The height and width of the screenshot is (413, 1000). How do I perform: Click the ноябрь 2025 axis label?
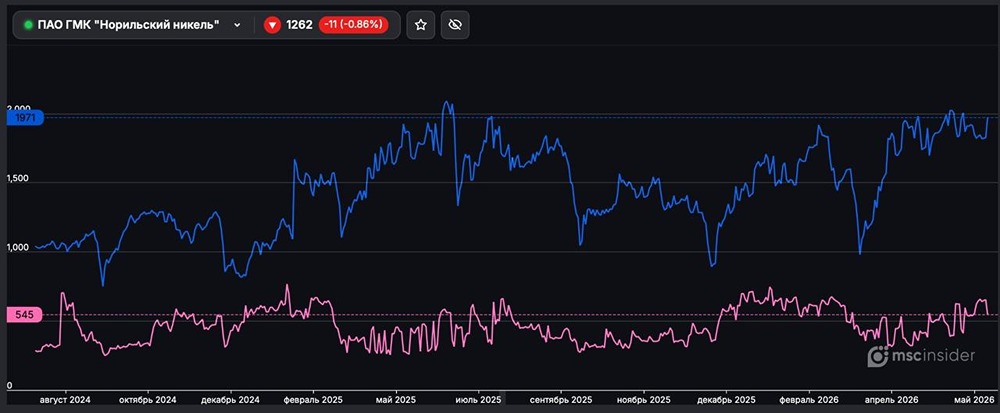(644, 400)
